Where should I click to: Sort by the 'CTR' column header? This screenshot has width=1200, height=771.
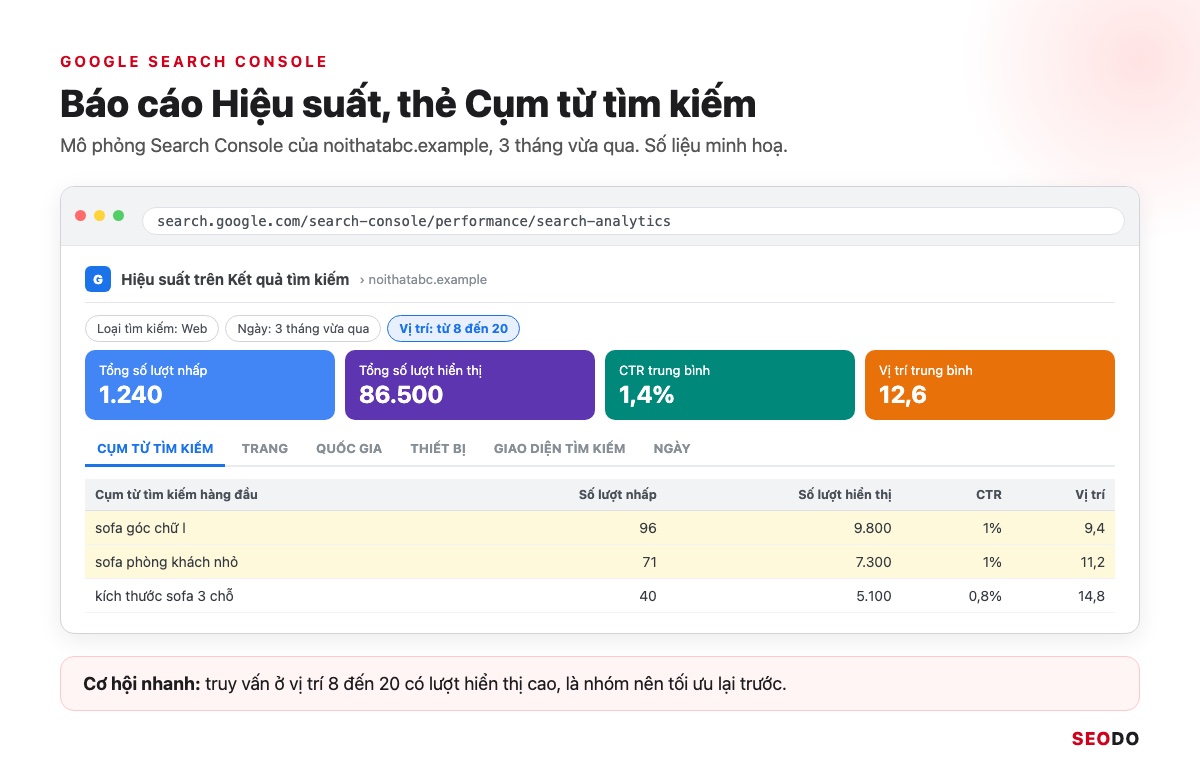[989, 494]
